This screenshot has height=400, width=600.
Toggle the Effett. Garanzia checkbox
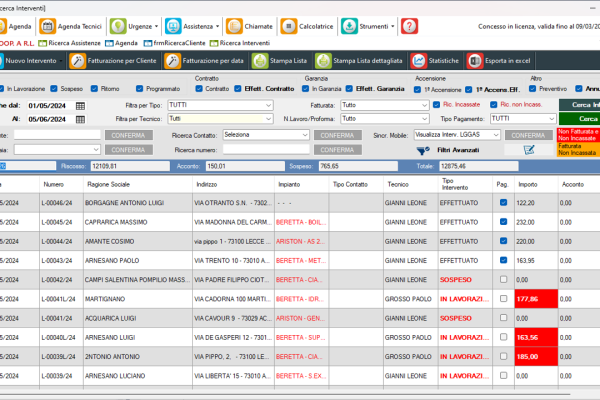tap(349, 89)
